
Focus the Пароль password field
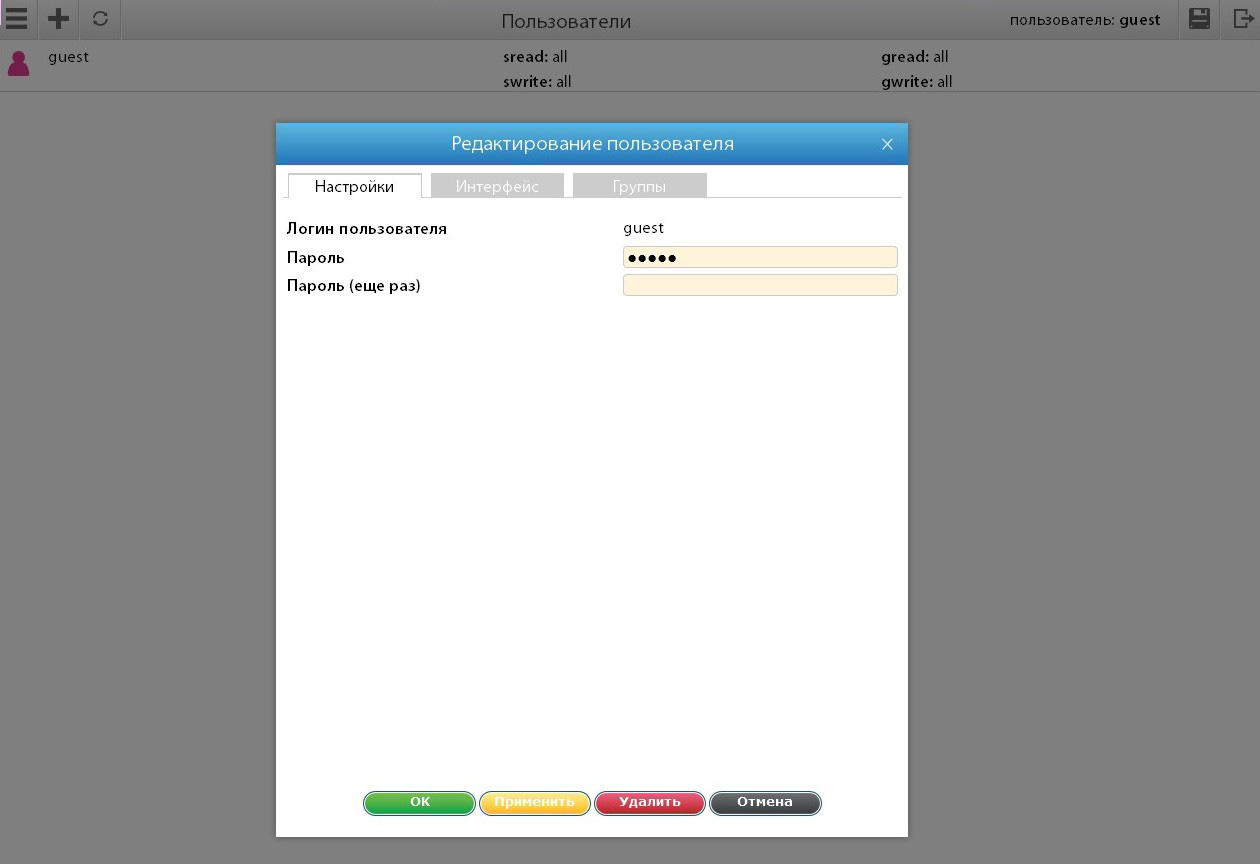(x=760, y=257)
